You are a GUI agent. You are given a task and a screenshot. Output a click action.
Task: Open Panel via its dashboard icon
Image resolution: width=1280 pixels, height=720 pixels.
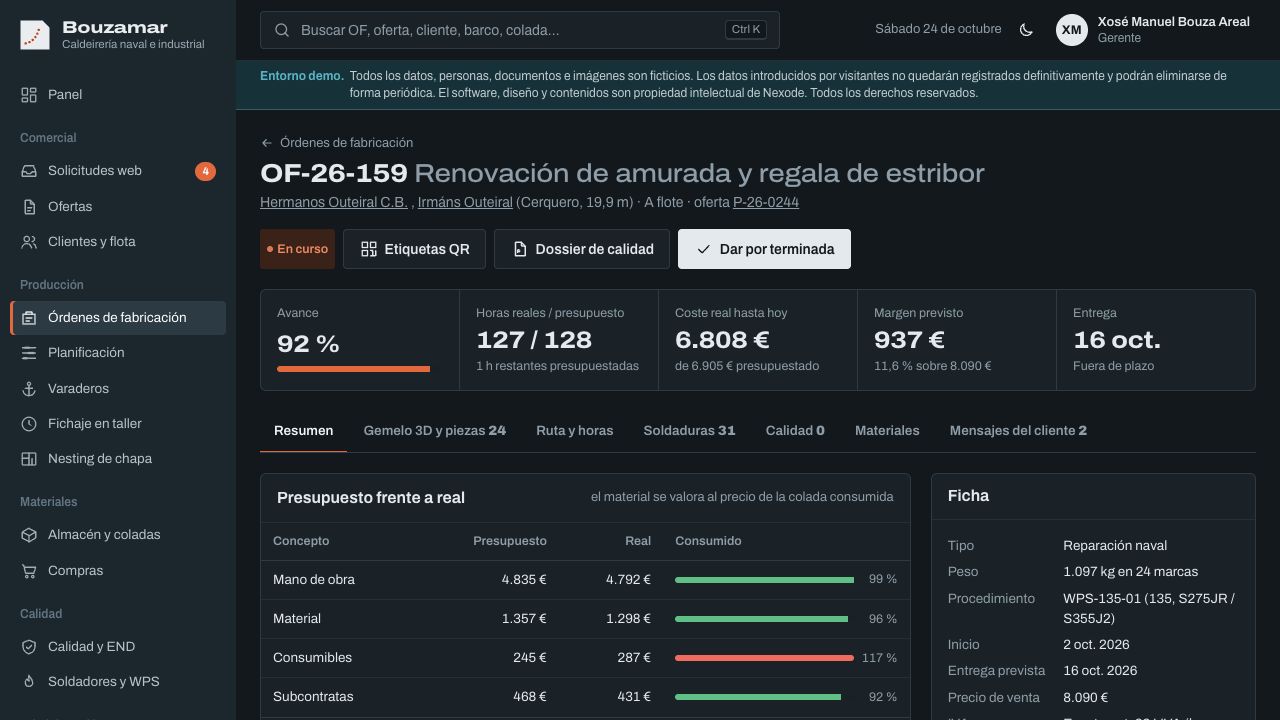click(x=29, y=94)
